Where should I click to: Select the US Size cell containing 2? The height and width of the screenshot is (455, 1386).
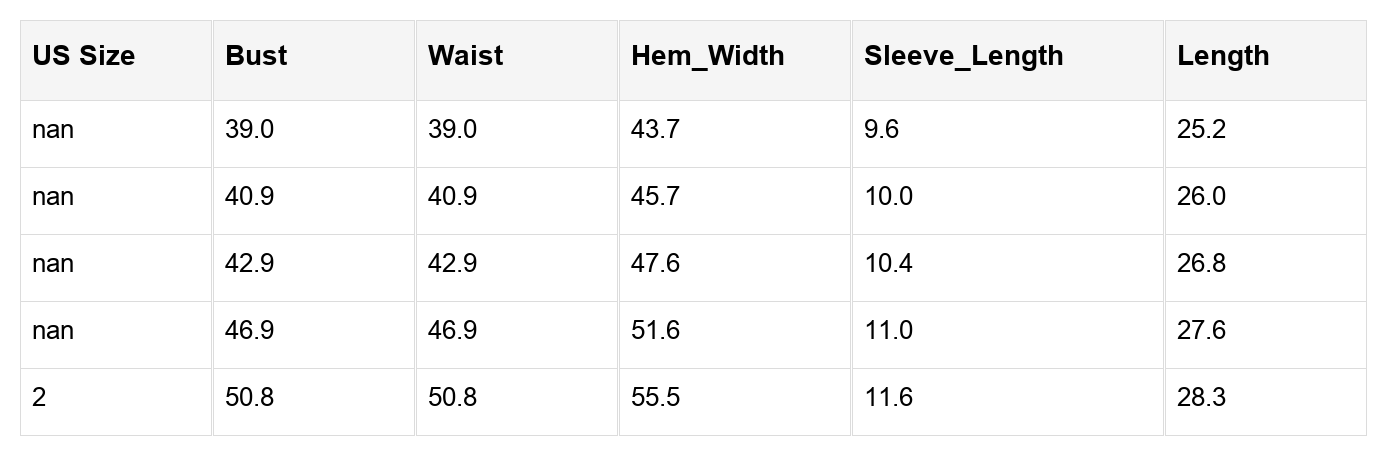click(39, 398)
